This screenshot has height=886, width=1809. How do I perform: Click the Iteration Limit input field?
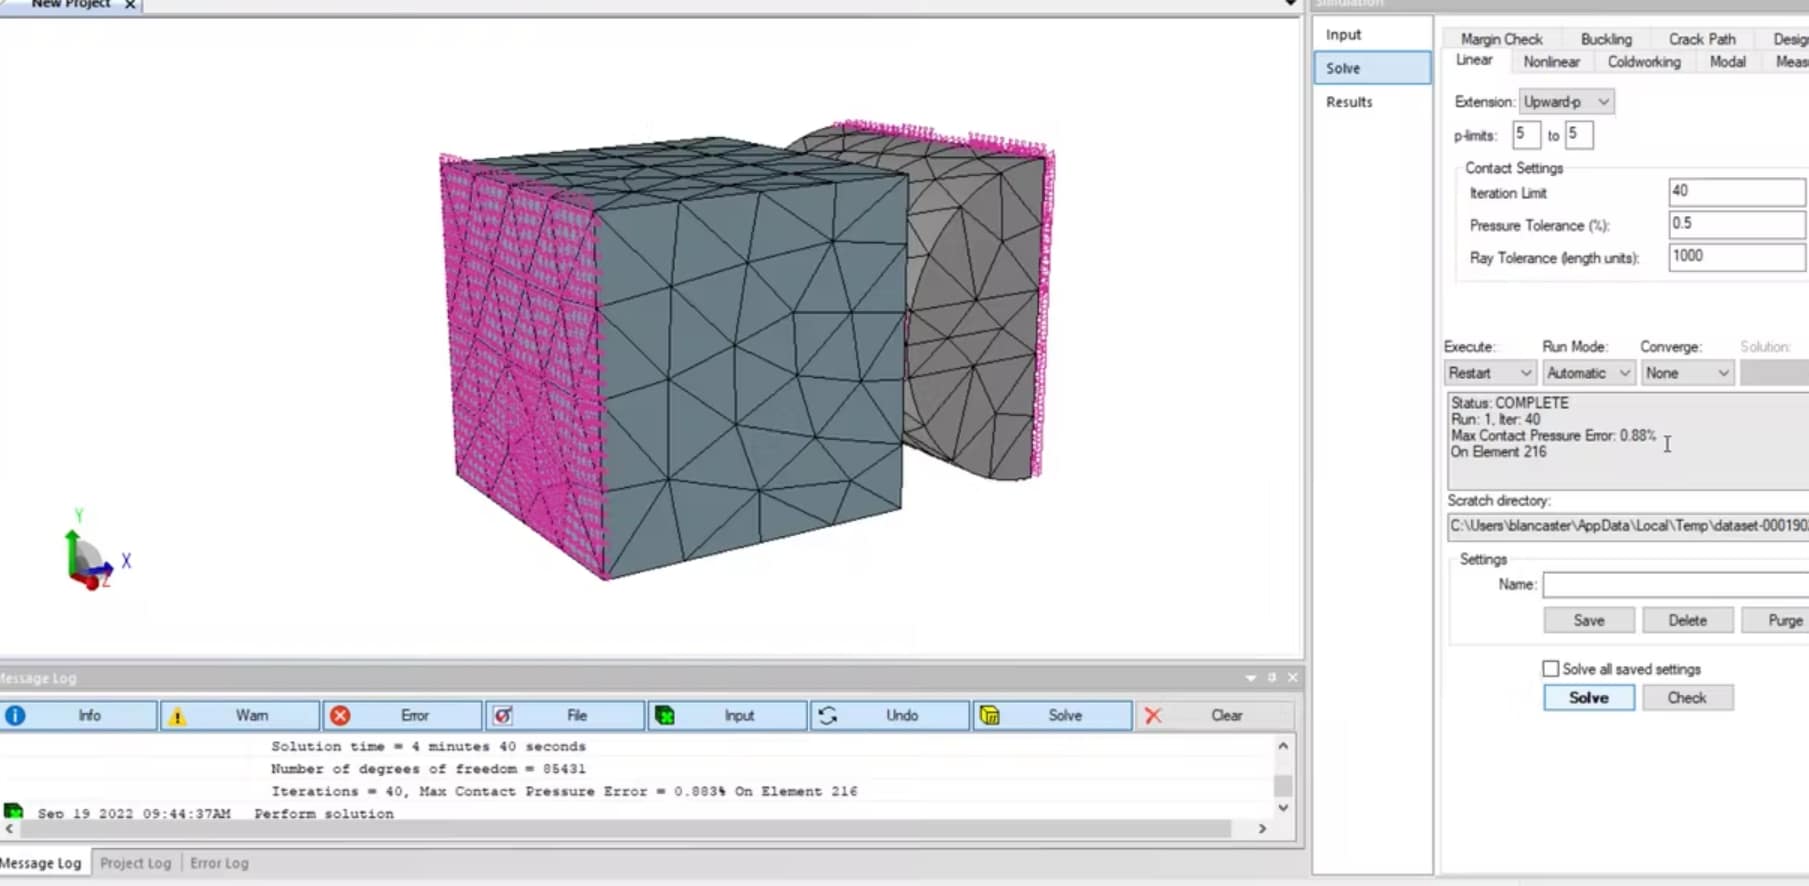click(x=1736, y=191)
